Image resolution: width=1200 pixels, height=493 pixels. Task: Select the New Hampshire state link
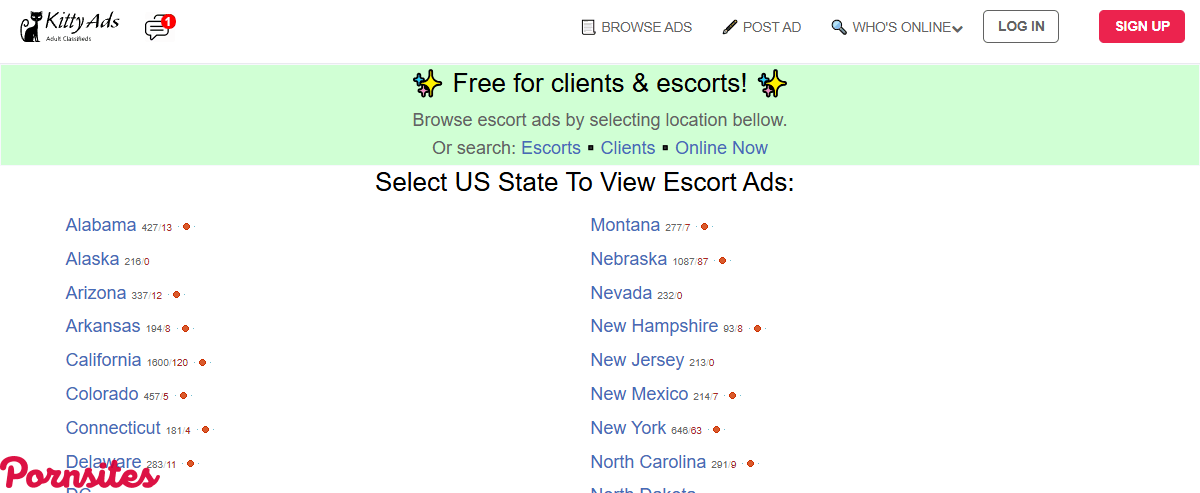[x=654, y=326]
